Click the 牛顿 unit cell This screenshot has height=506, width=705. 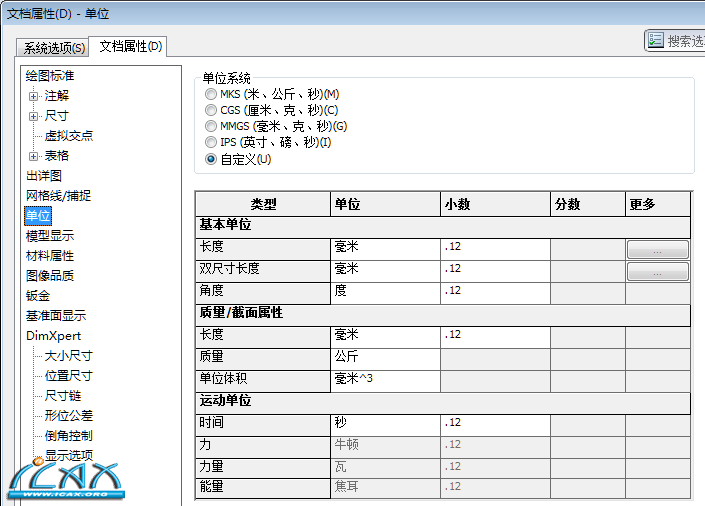[x=385, y=447]
